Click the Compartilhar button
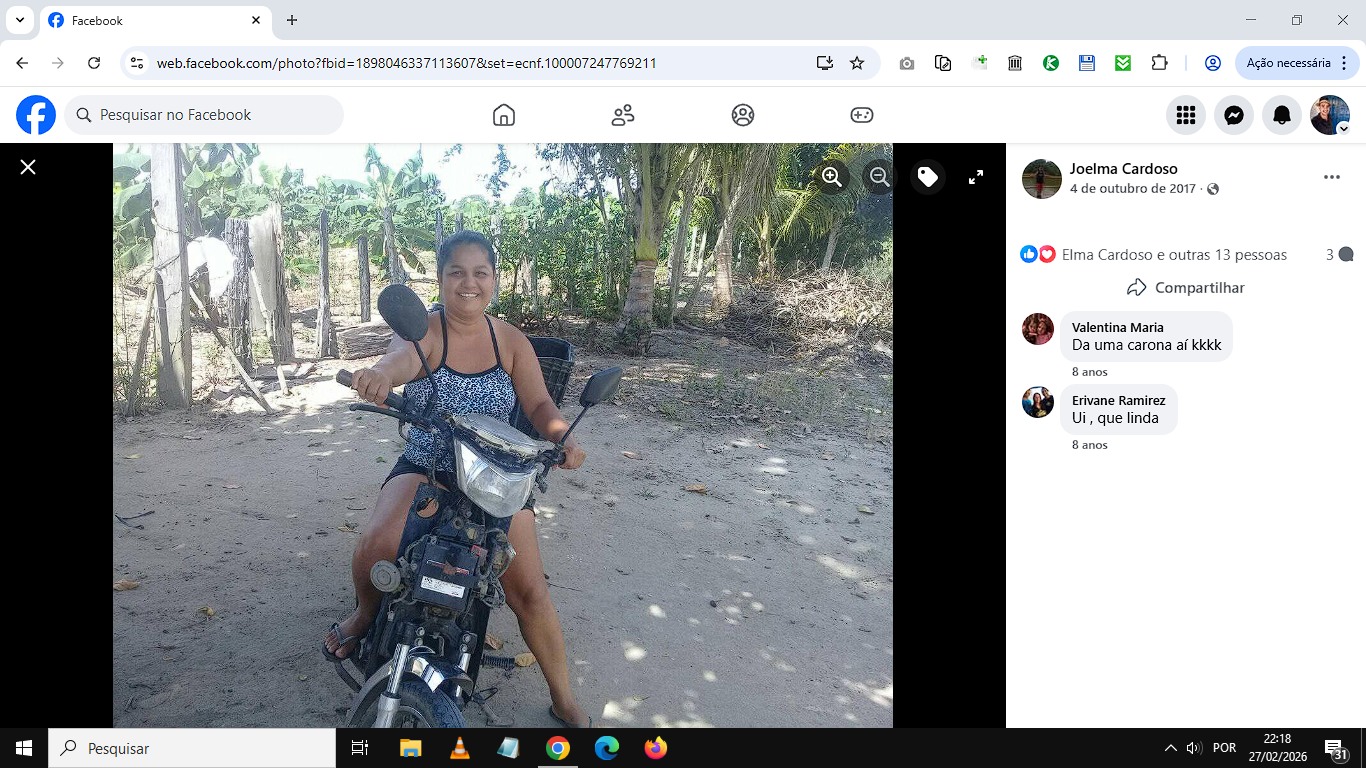Image resolution: width=1366 pixels, height=768 pixels. click(x=1186, y=288)
